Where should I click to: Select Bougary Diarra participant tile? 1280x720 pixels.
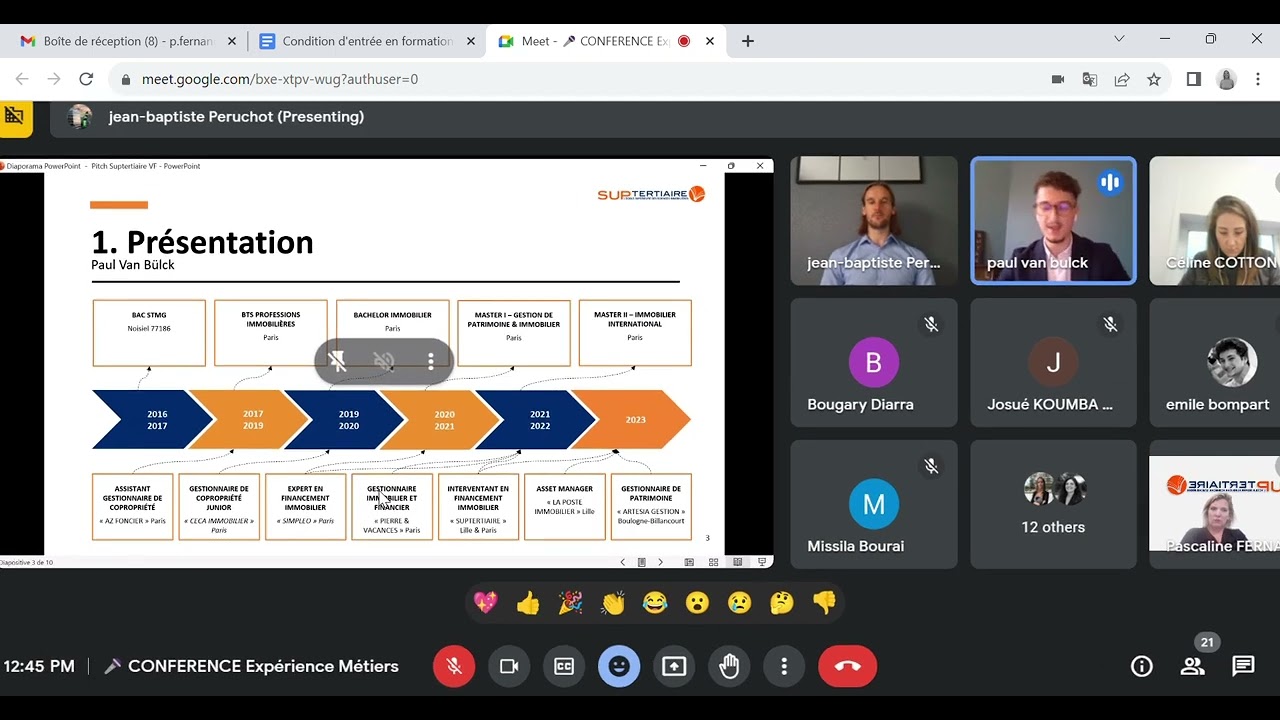874,362
